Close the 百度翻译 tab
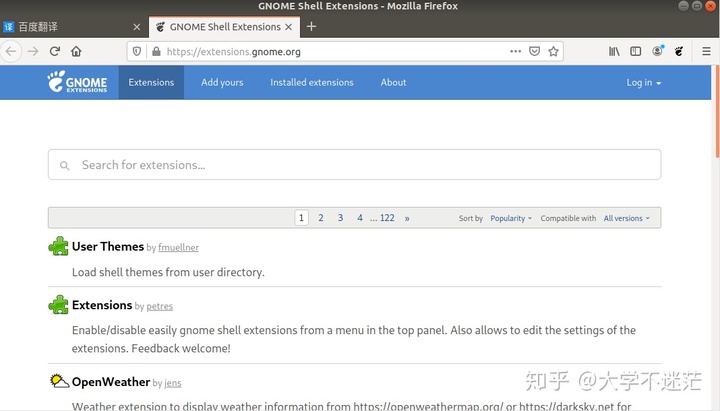The width and height of the screenshot is (720, 411). click(136, 27)
